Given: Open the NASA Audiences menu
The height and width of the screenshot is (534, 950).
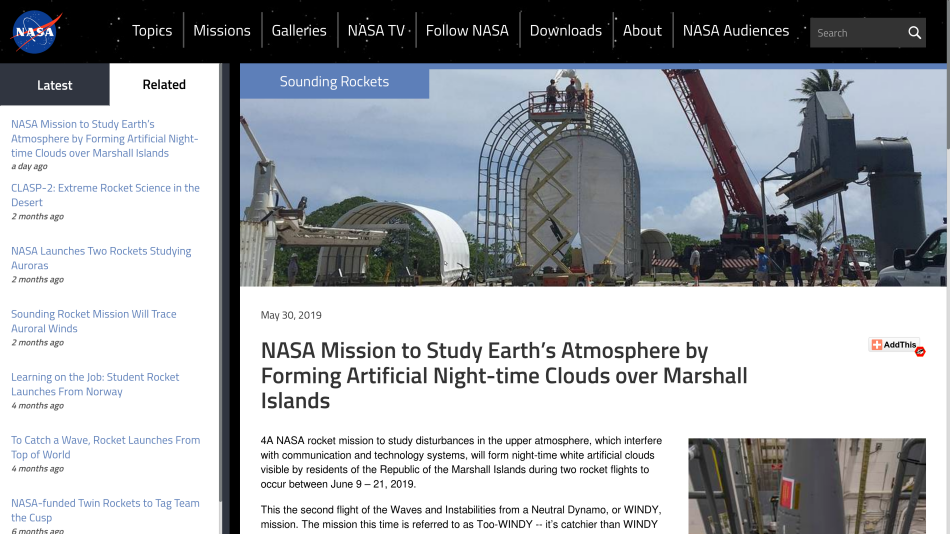Looking at the screenshot, I should [x=736, y=30].
